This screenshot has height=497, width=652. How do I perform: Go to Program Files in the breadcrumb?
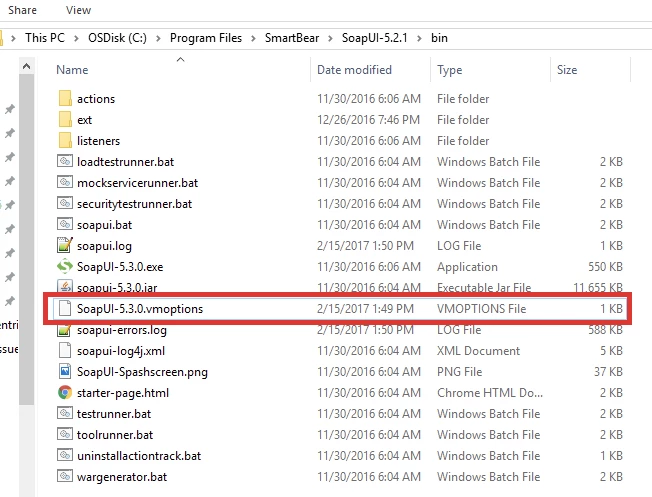[206, 38]
